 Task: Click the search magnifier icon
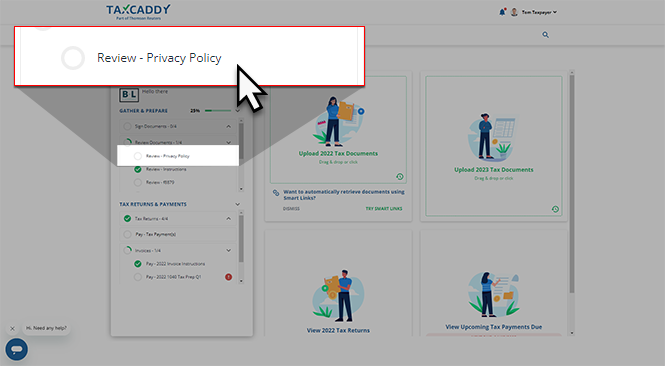[x=545, y=35]
